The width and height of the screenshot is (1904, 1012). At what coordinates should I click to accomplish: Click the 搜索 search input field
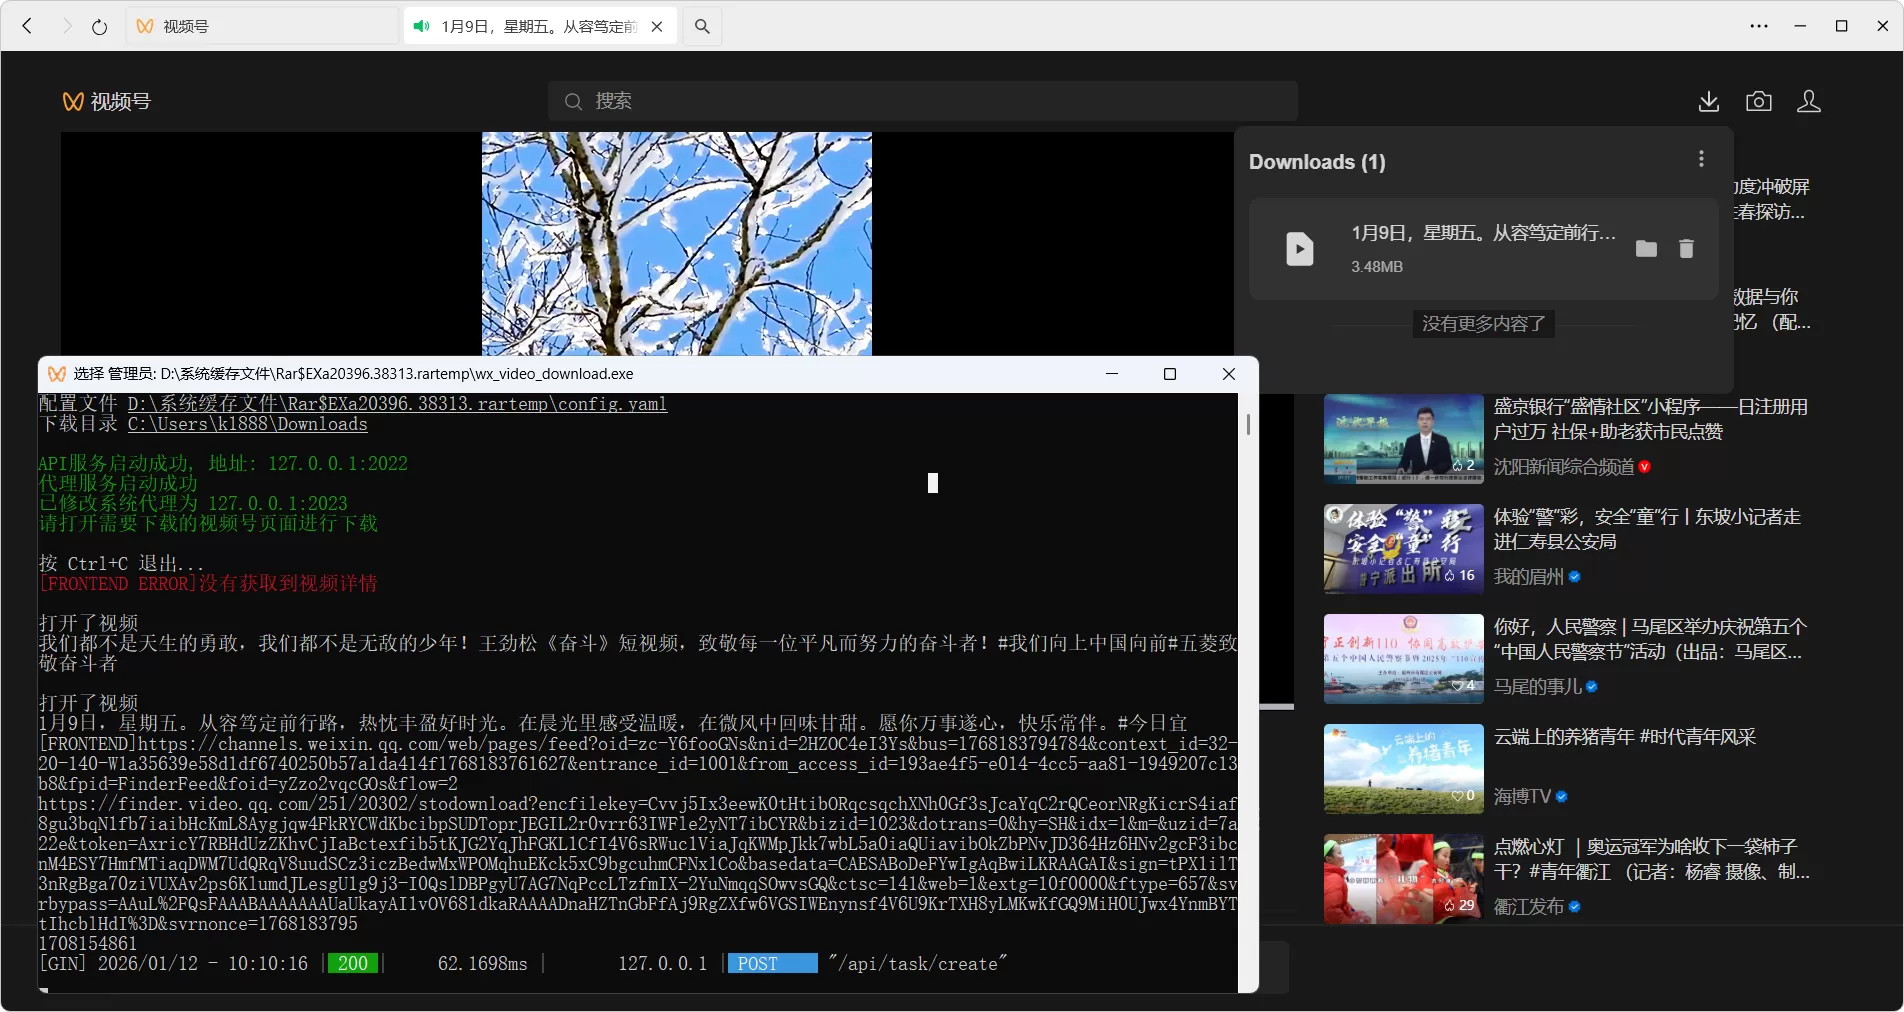click(920, 101)
